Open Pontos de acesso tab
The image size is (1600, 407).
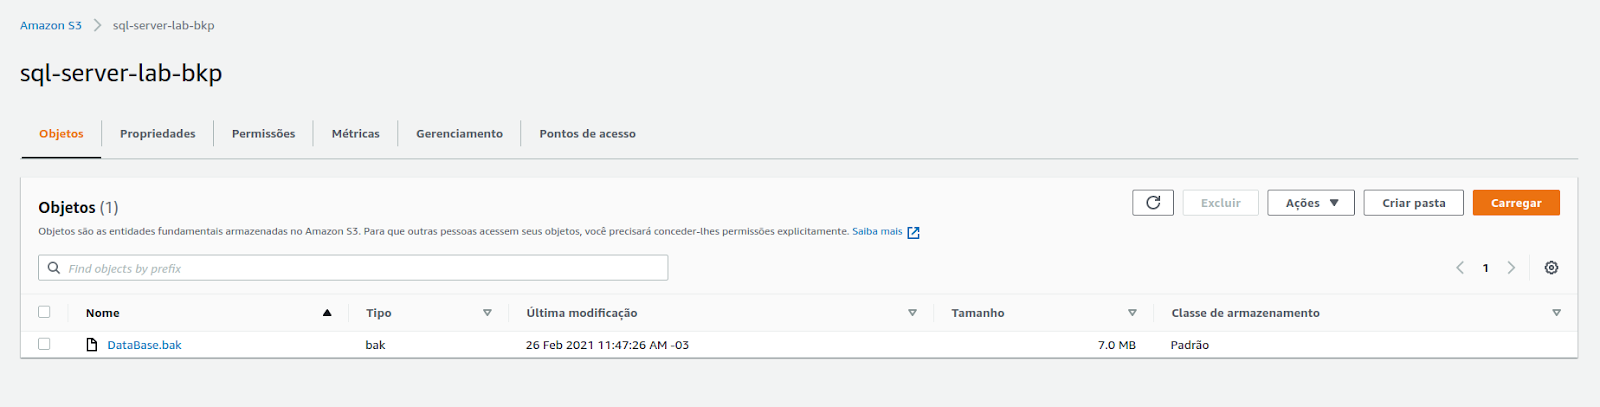coord(588,134)
